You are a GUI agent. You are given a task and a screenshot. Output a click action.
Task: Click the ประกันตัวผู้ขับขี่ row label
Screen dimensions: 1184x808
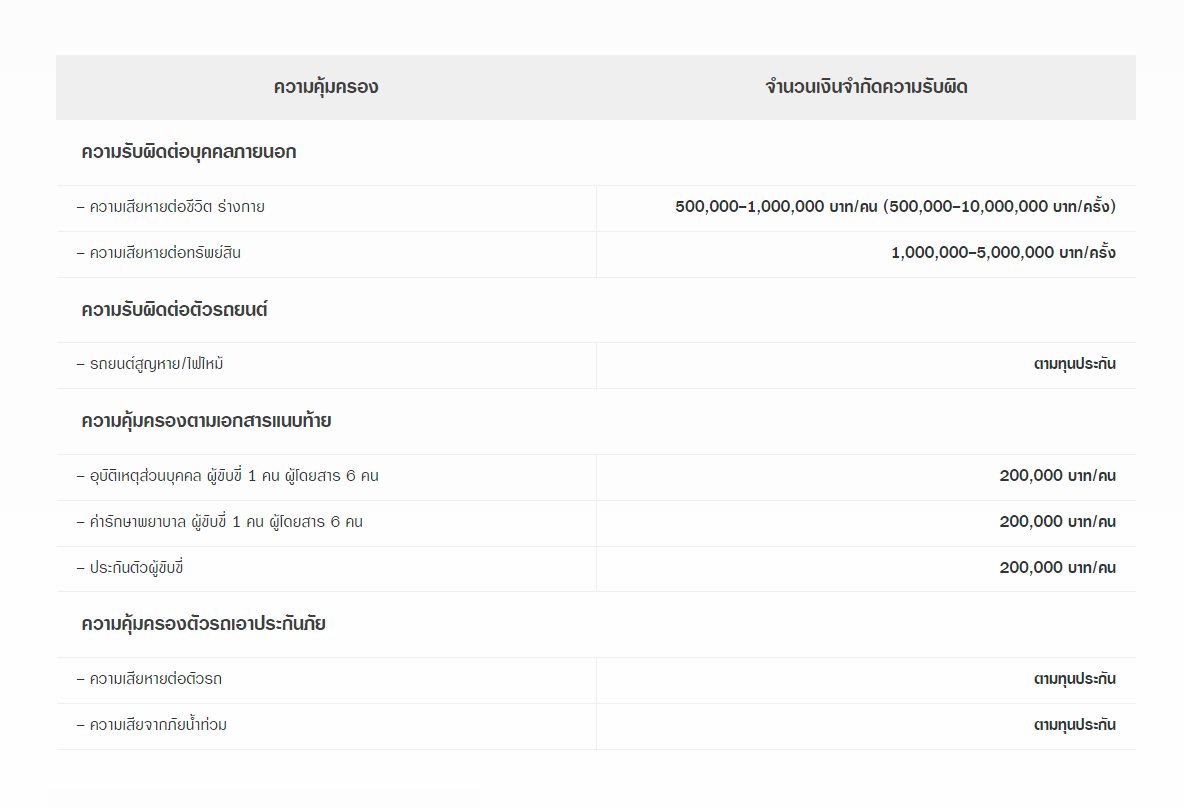point(131,568)
